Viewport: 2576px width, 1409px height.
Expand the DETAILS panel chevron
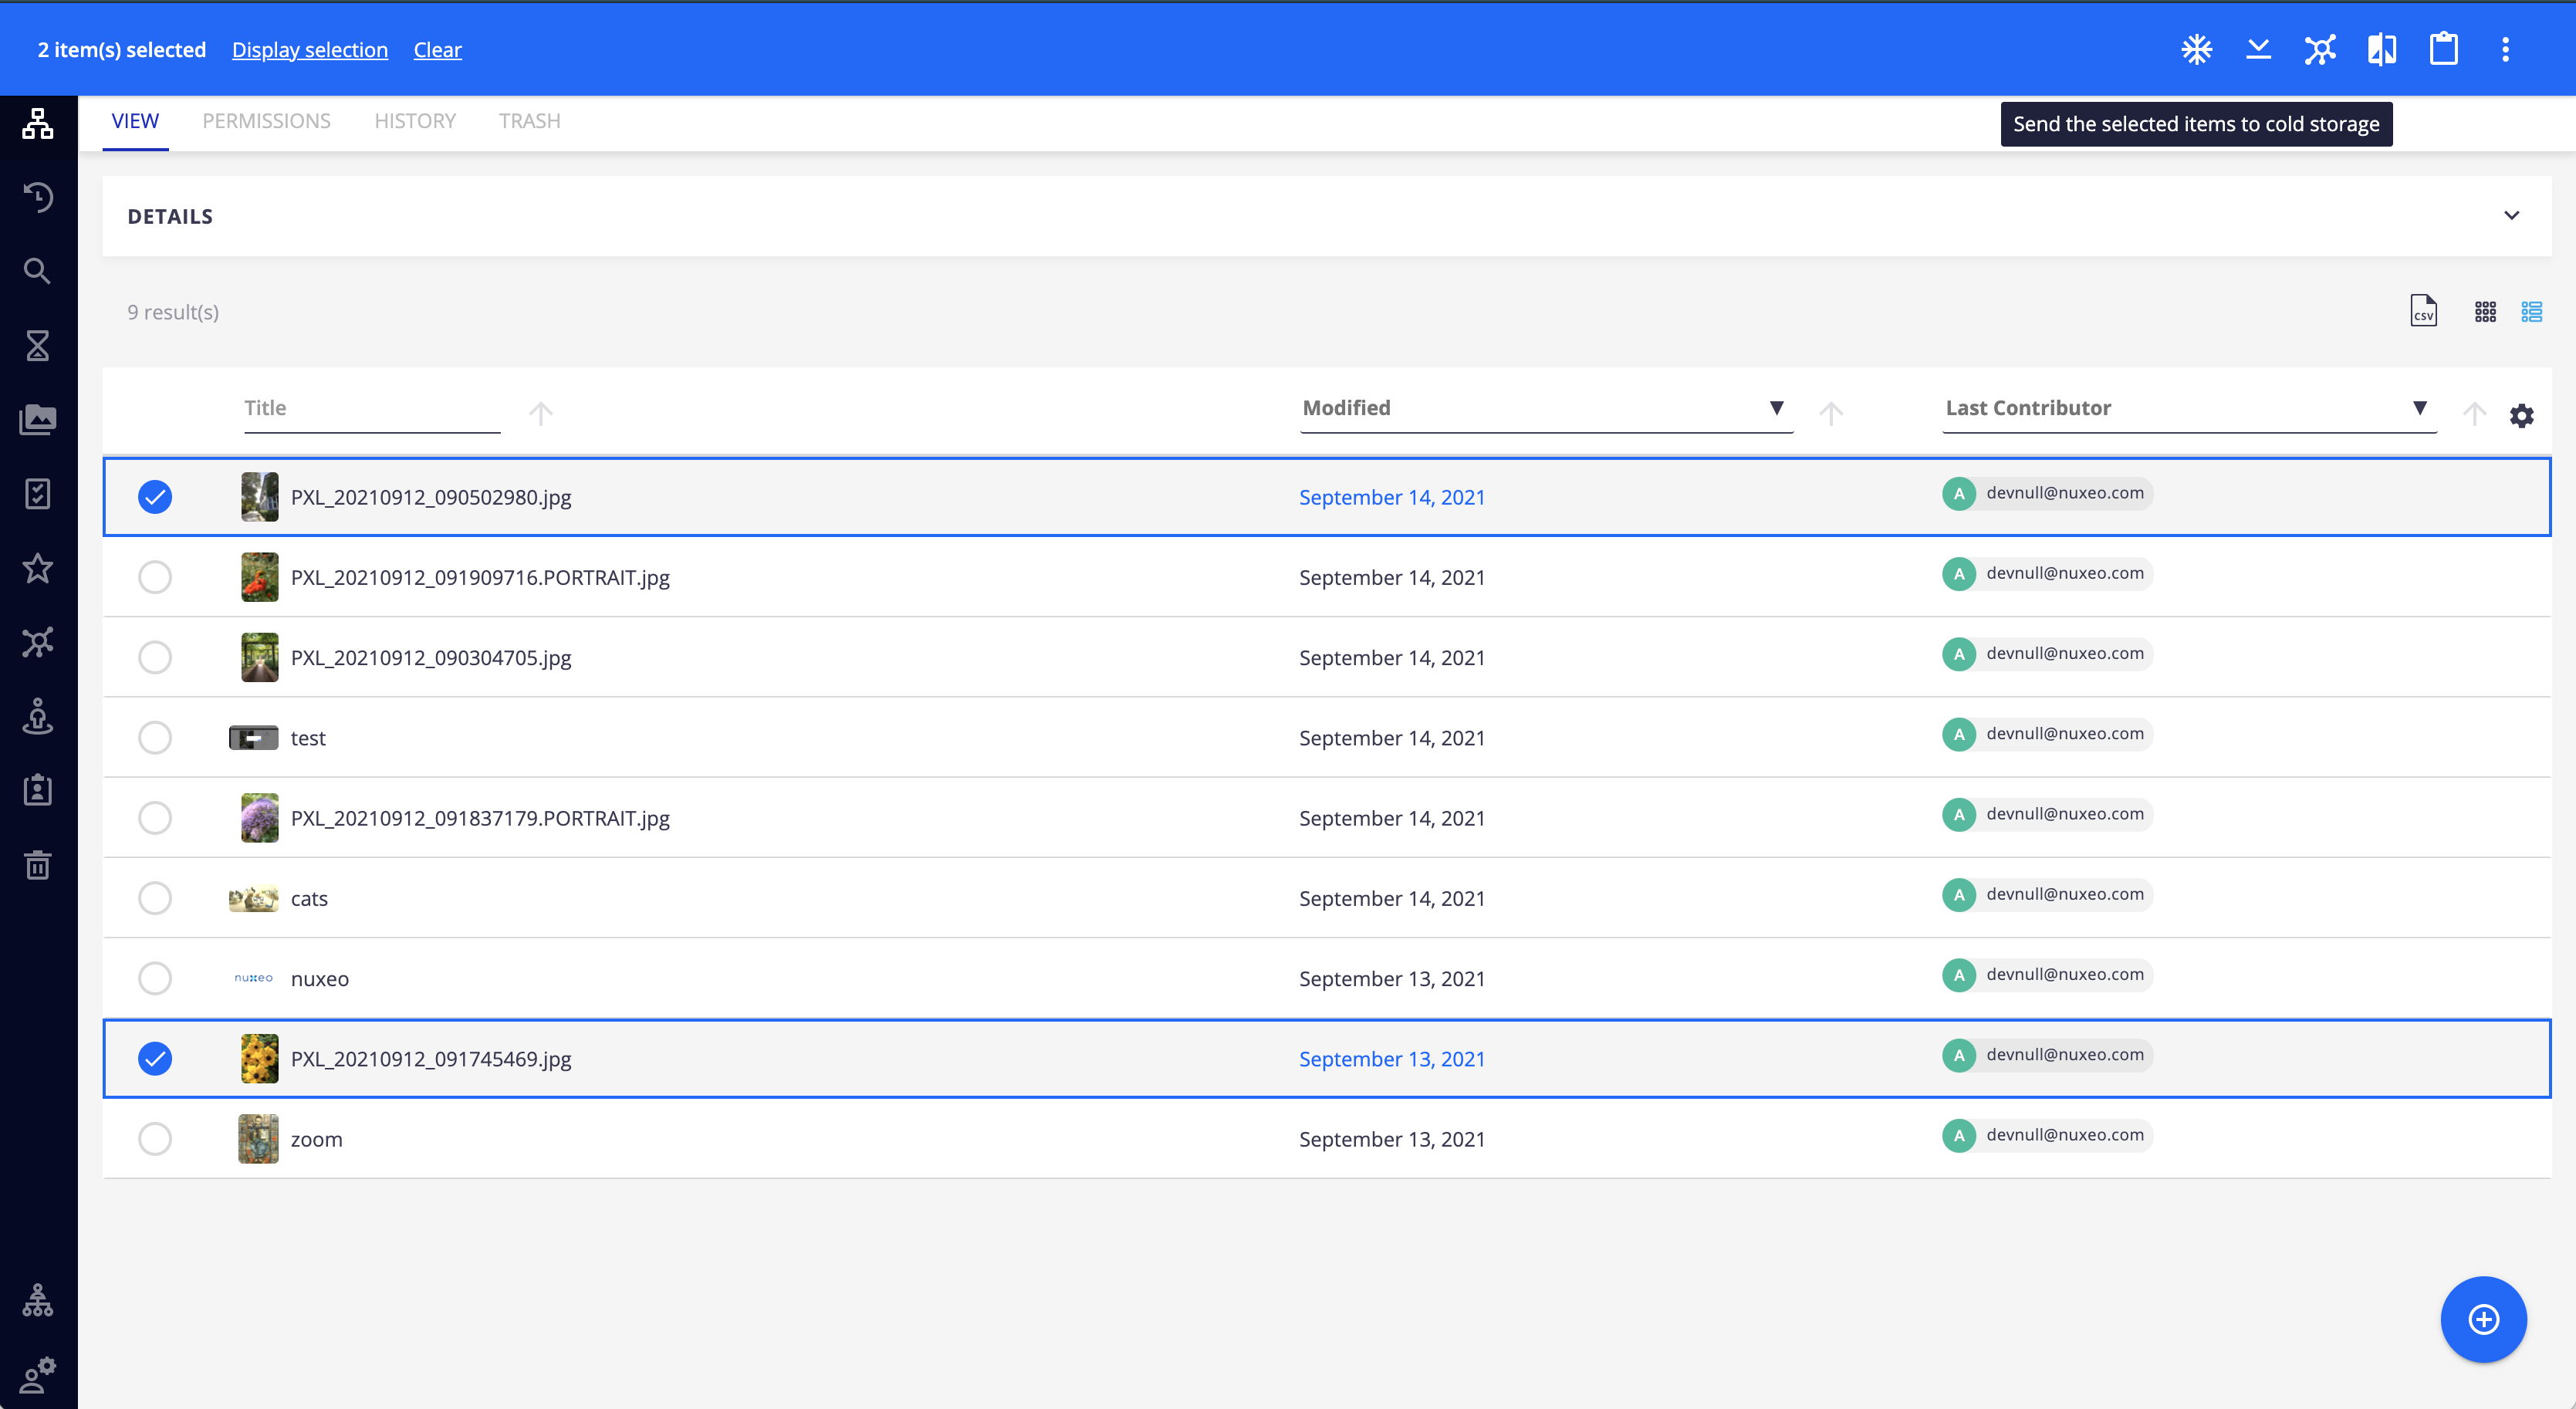pos(2511,215)
